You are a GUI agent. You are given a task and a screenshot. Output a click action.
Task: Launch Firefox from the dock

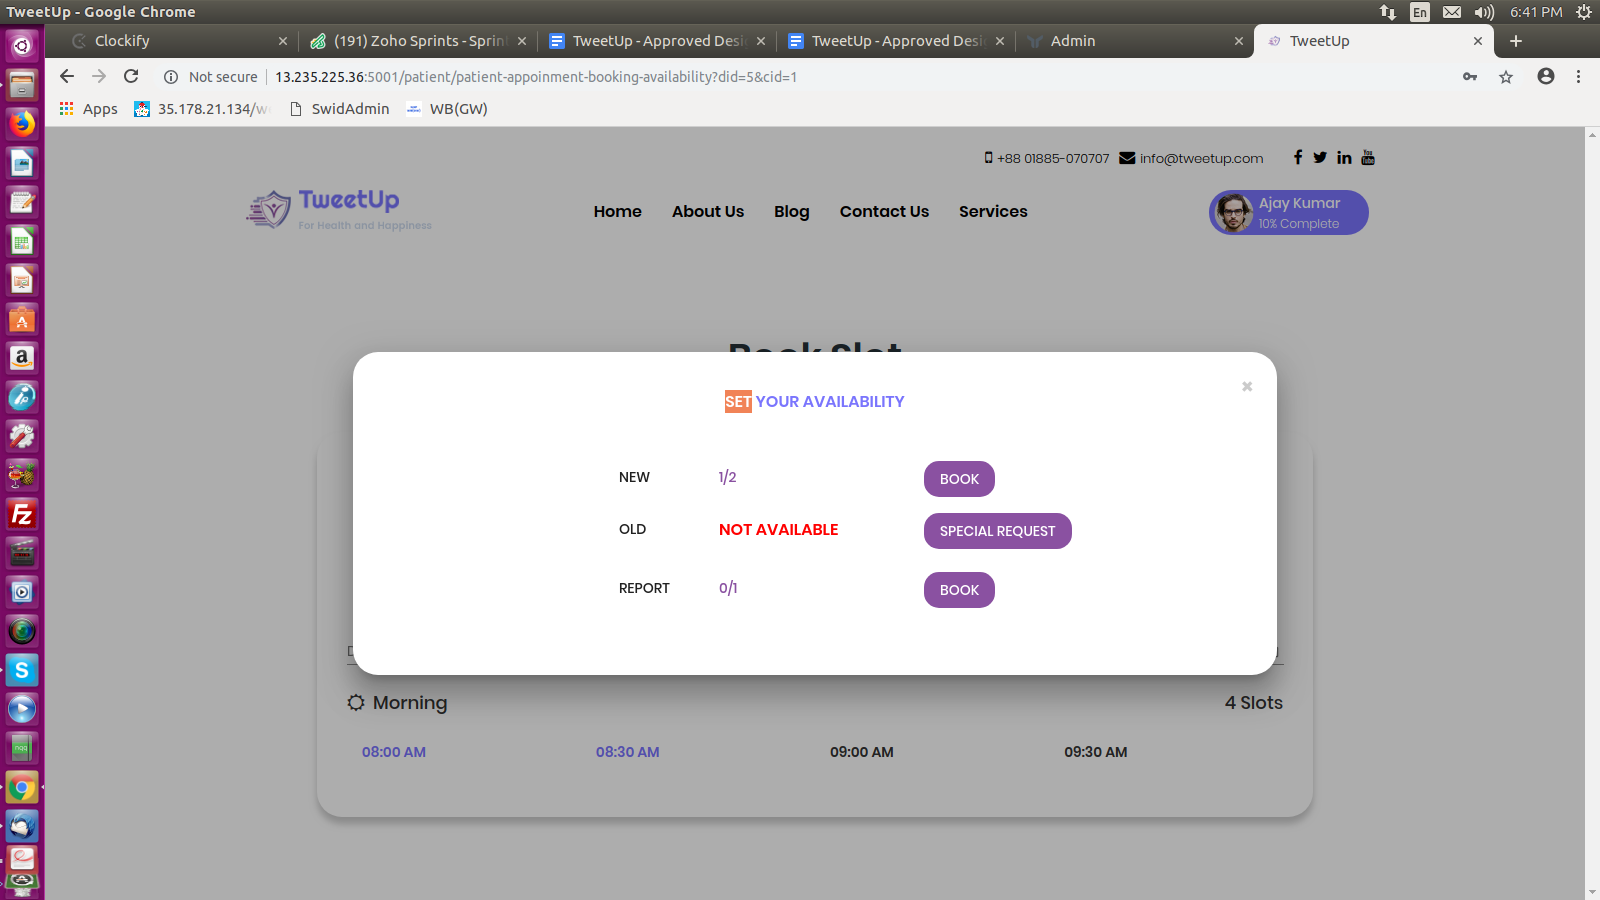click(22, 123)
